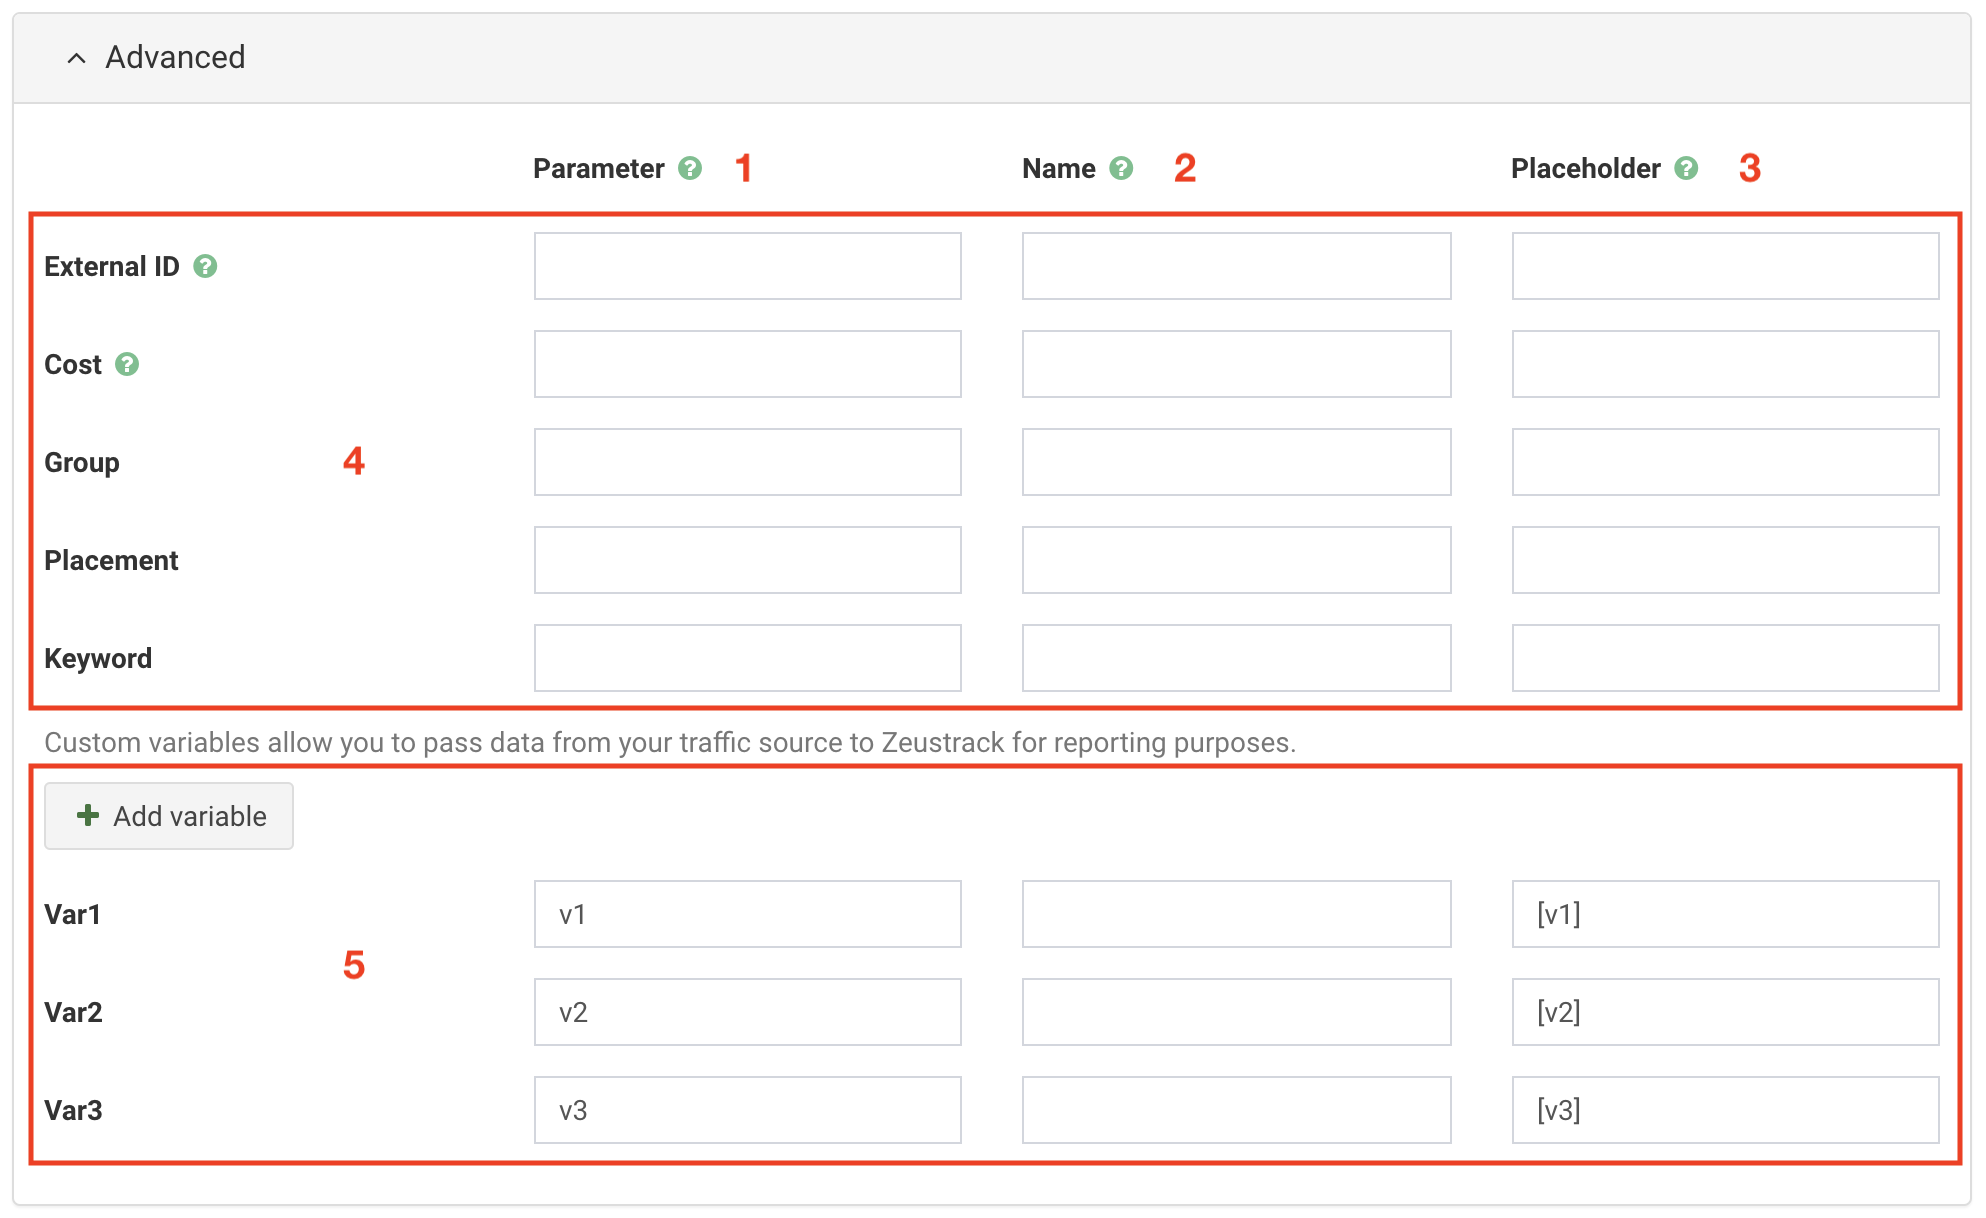Click the Advanced section header title

175,57
